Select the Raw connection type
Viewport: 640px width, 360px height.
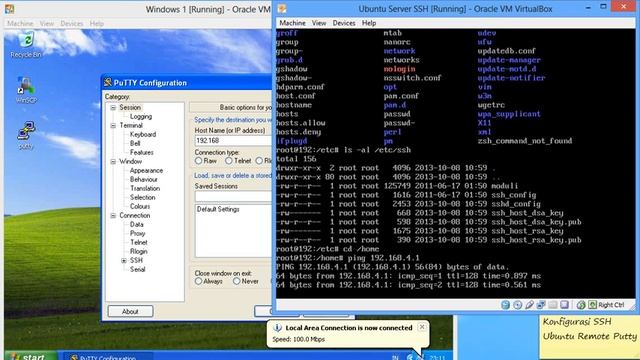click(x=199, y=161)
